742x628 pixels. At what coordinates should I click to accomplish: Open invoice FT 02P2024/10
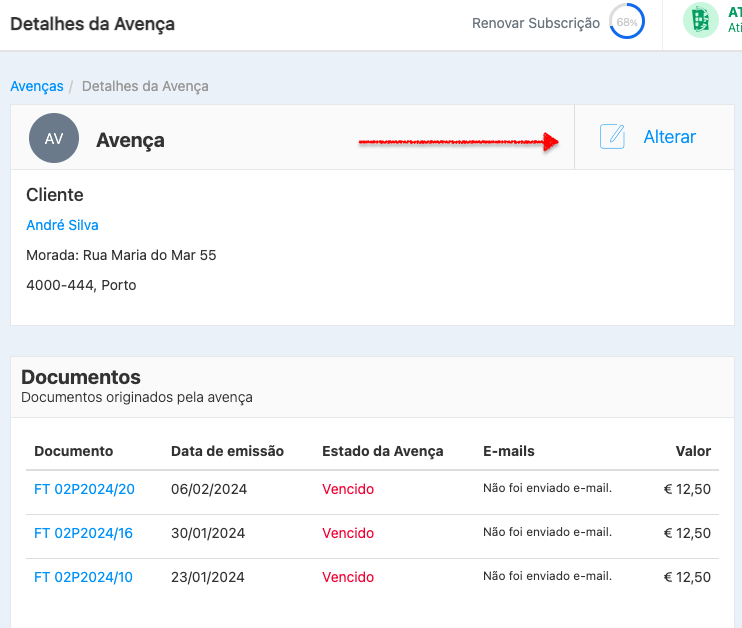pos(84,577)
